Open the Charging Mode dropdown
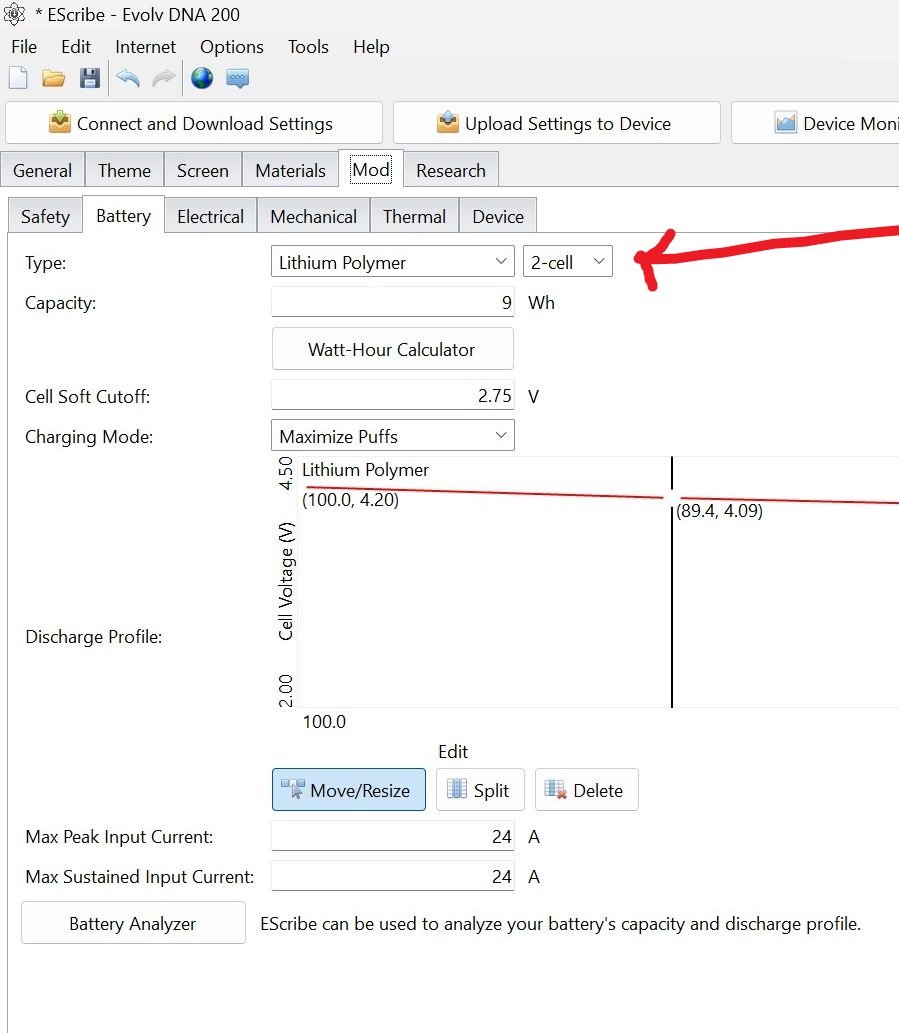 tap(392, 436)
